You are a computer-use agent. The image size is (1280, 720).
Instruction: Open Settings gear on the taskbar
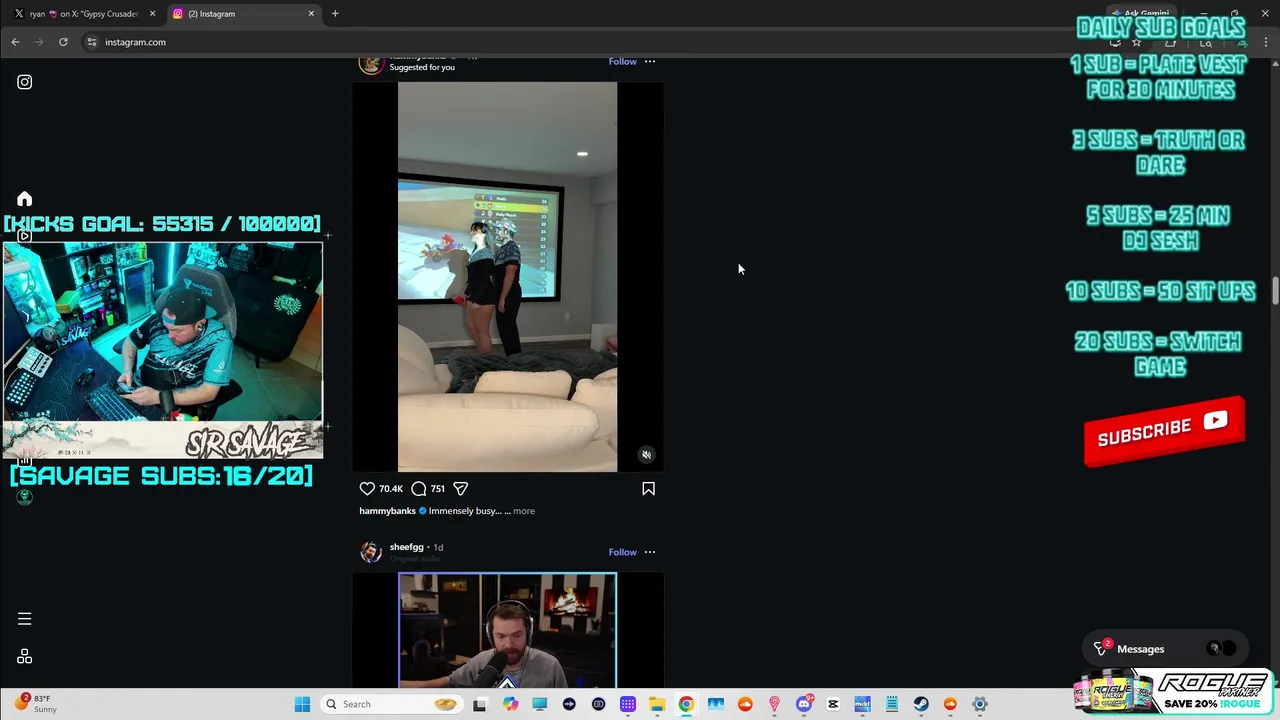[x=980, y=704]
